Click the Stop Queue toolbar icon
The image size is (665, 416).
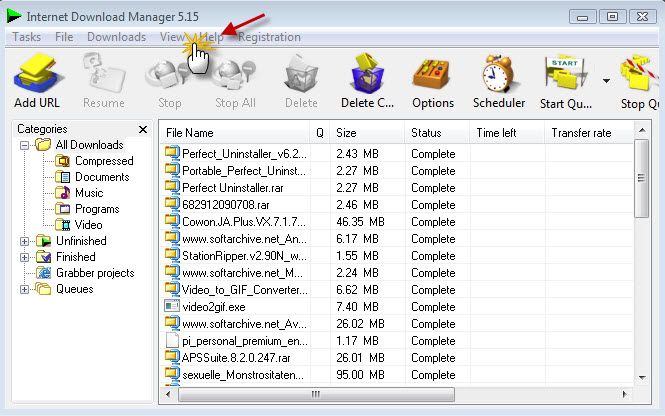pyautogui.click(x=640, y=73)
